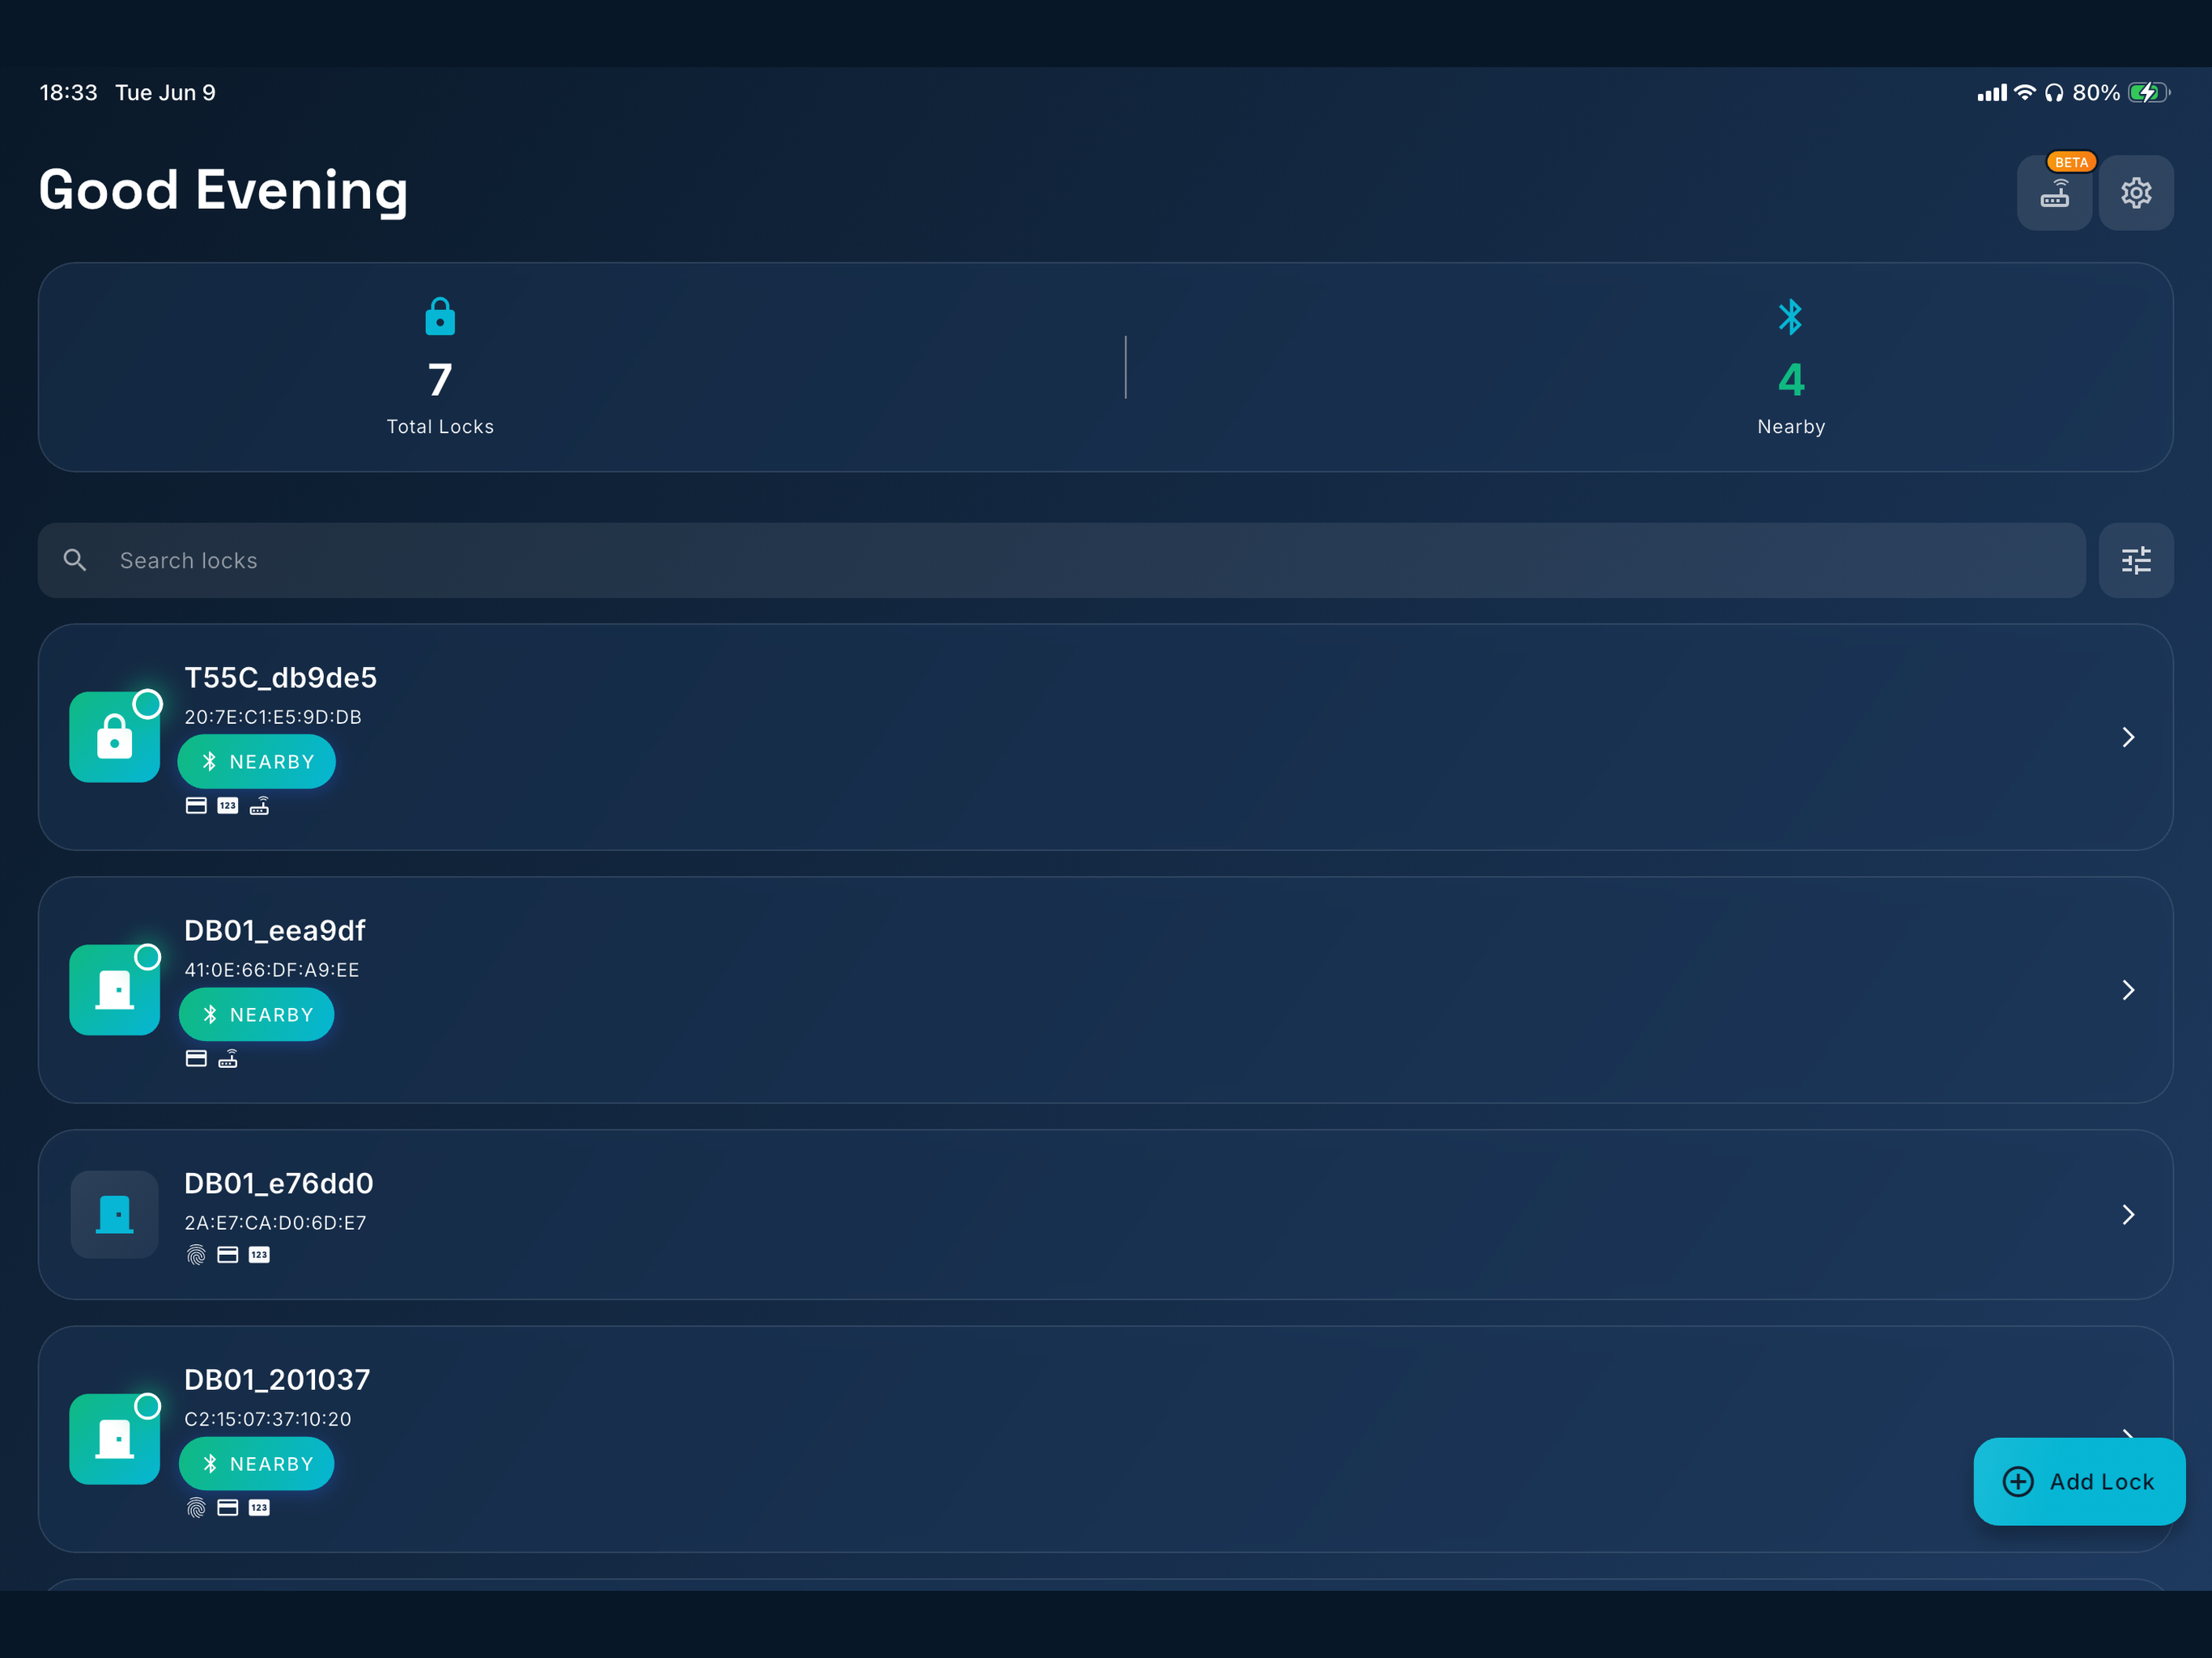Tap gateway icon under DB01_eea9df
The width and height of the screenshot is (2212, 1658).
coord(228,1058)
